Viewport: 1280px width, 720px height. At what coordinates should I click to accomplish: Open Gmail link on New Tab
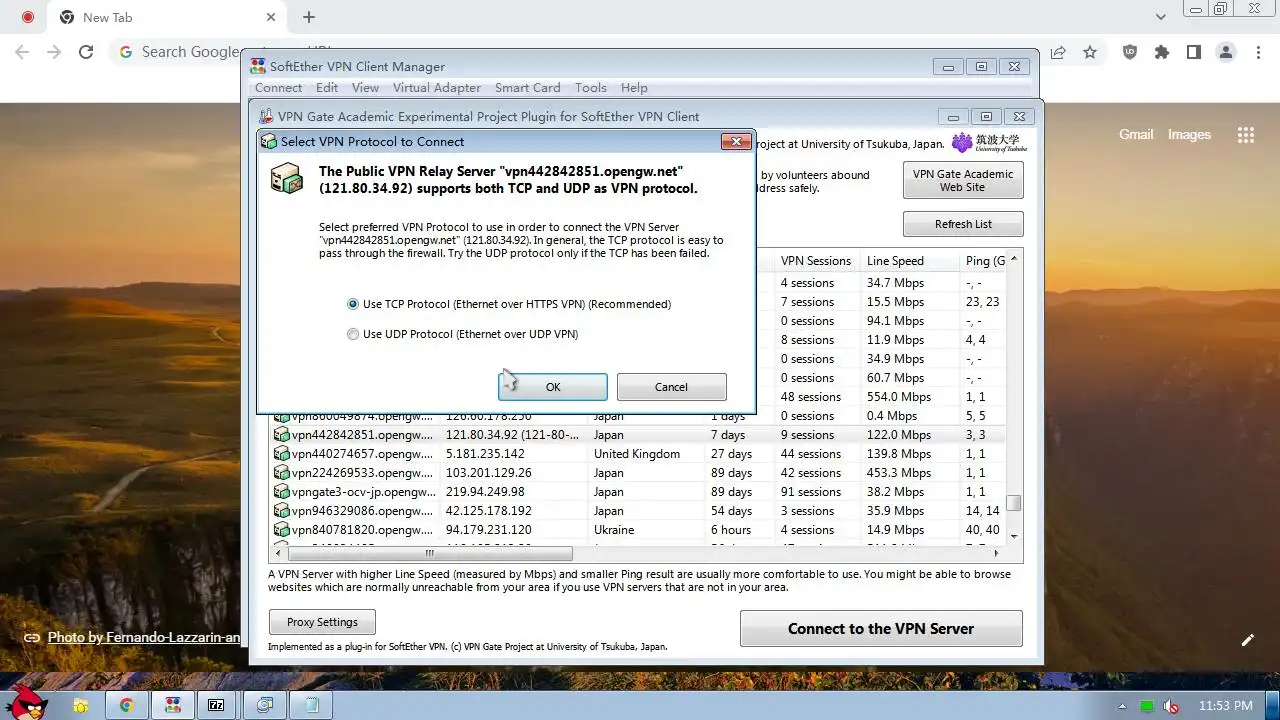(x=1136, y=134)
